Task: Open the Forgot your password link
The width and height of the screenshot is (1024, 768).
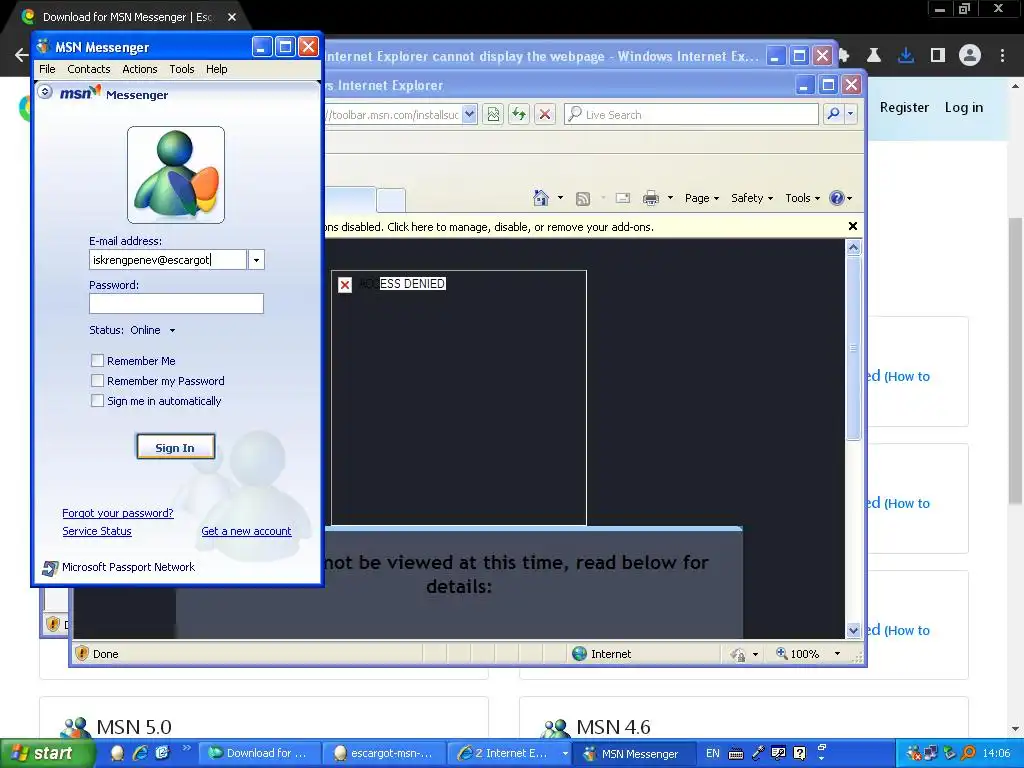Action: click(x=118, y=513)
